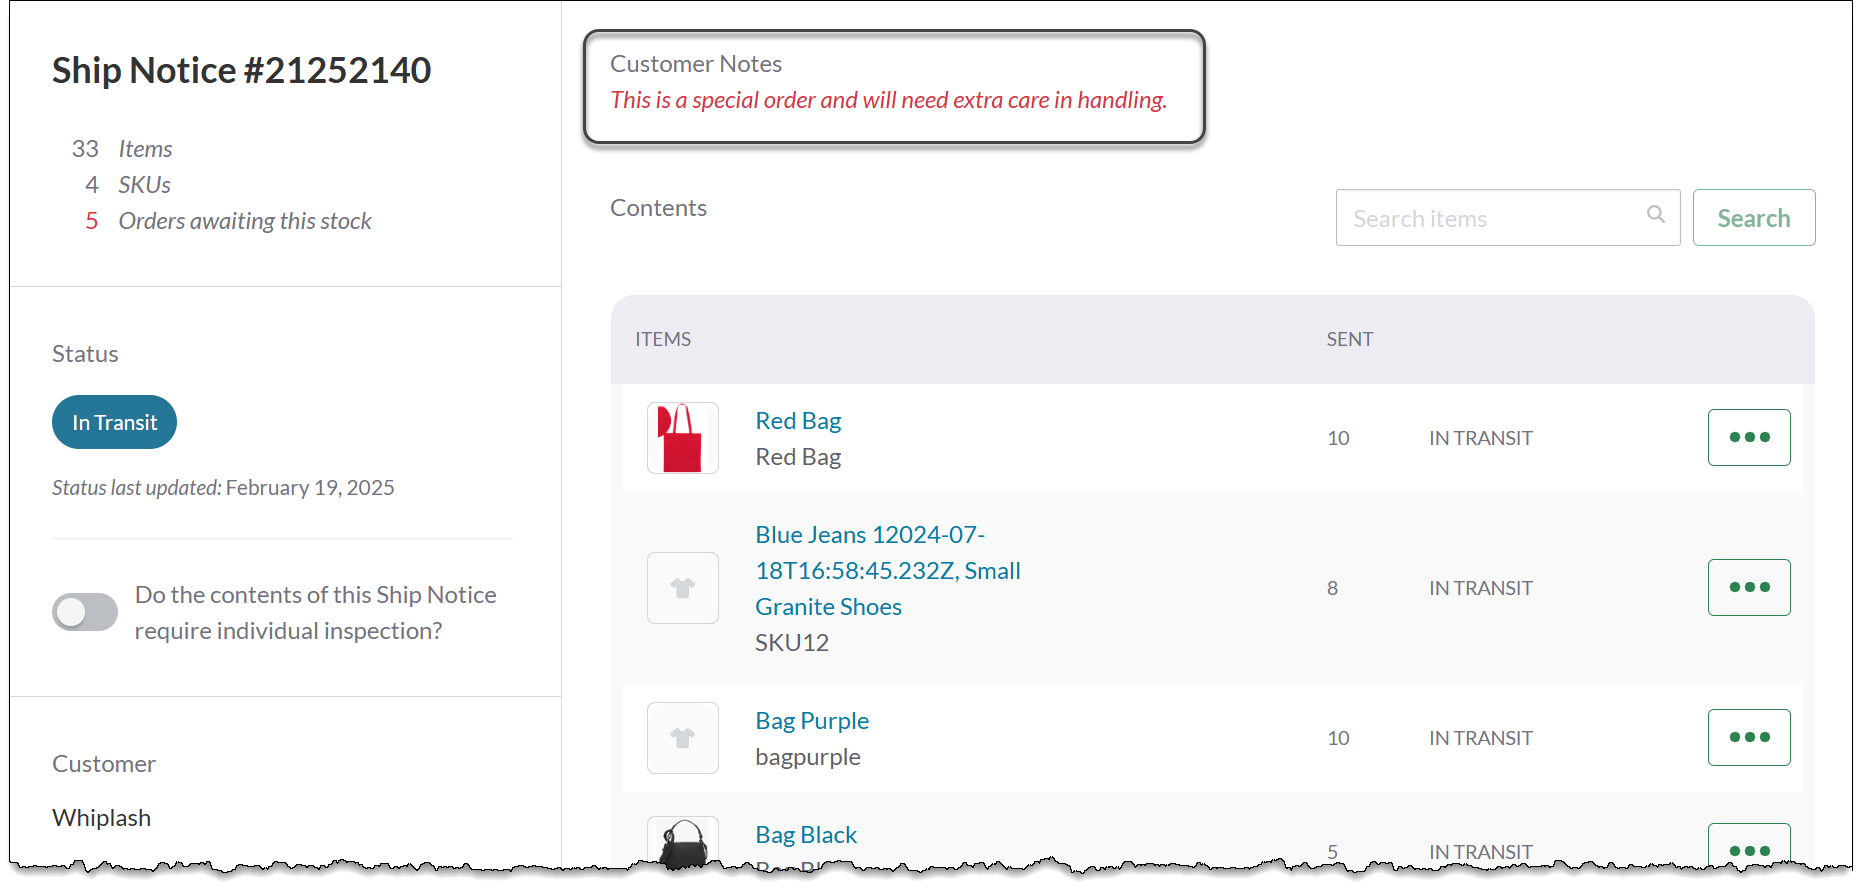This screenshot has height=894, width=1862.
Task: Click the Status last updated date text
Action: click(223, 488)
